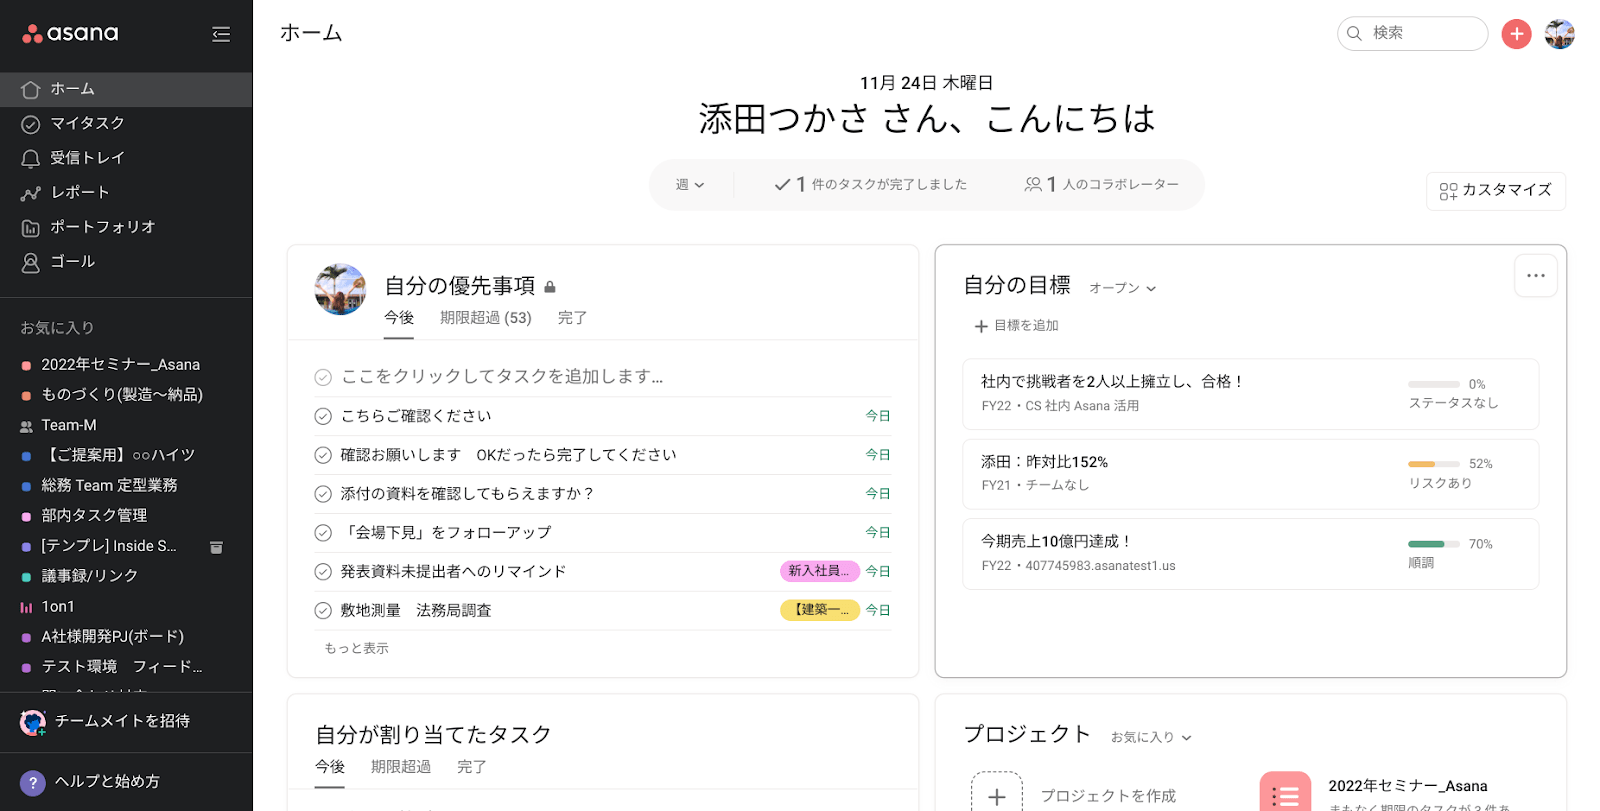
Task: Select 今後 tab in 自分の優先事項
Action: [x=399, y=318]
